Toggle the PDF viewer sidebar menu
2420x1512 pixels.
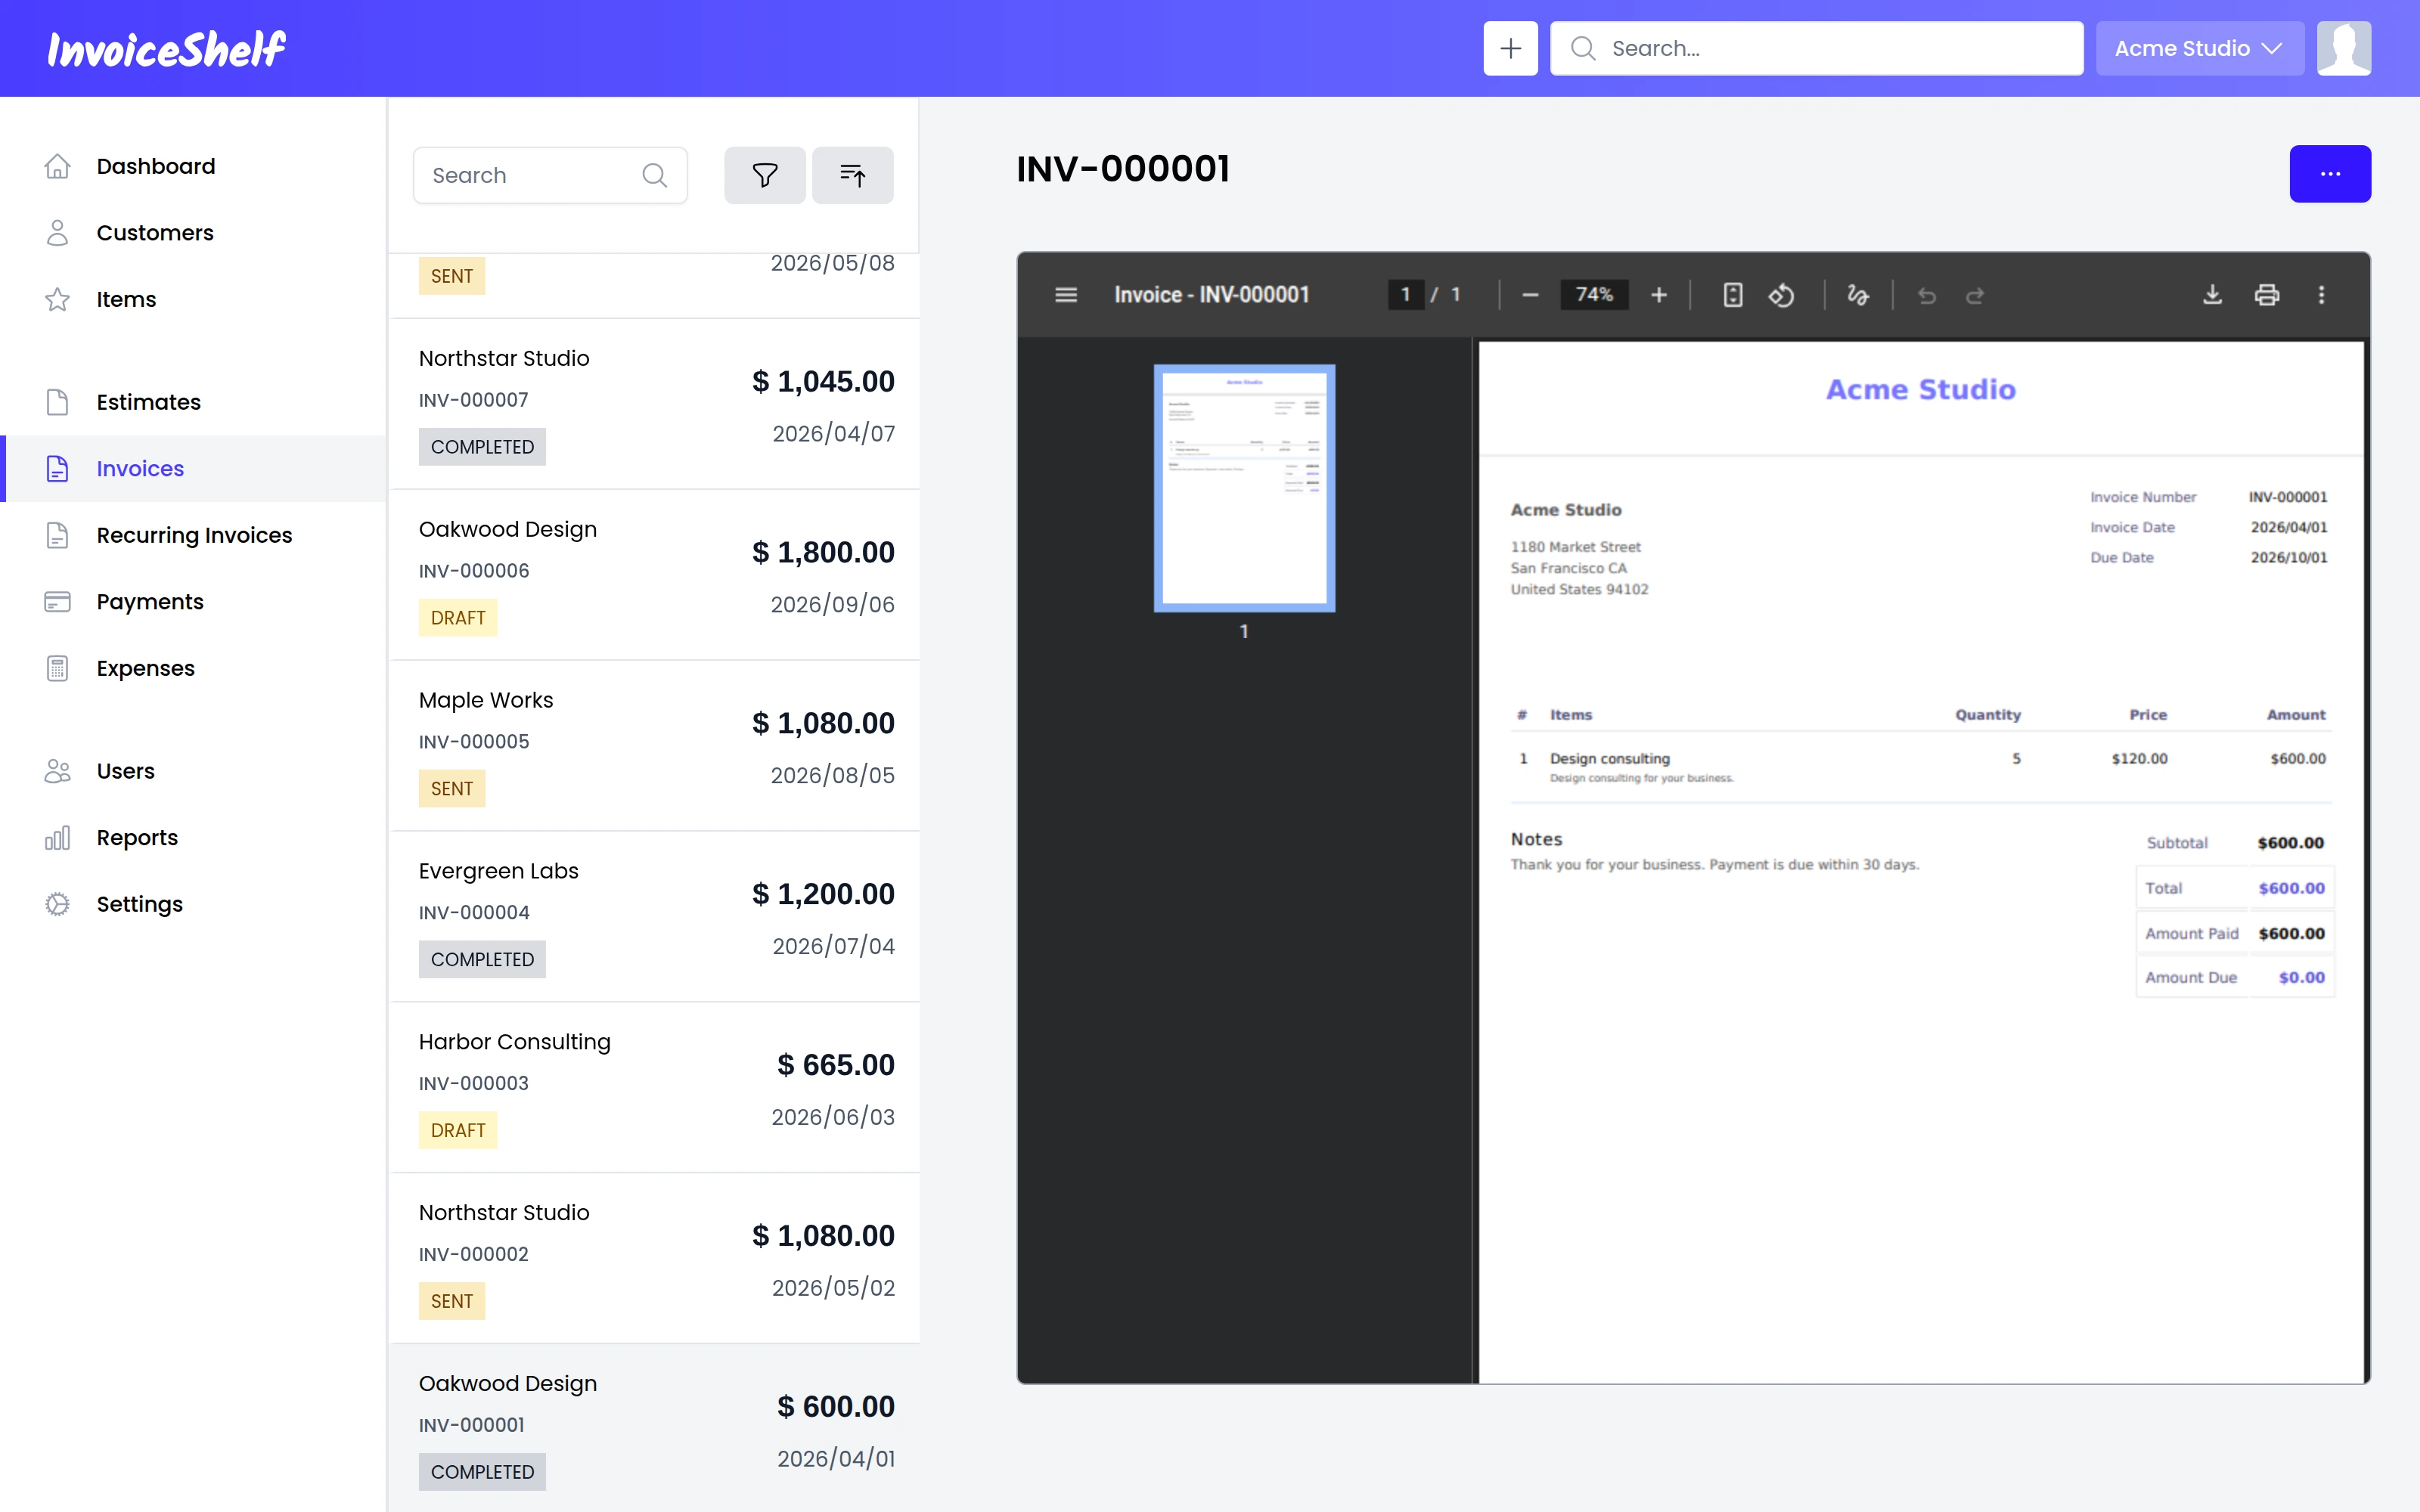point(1066,295)
